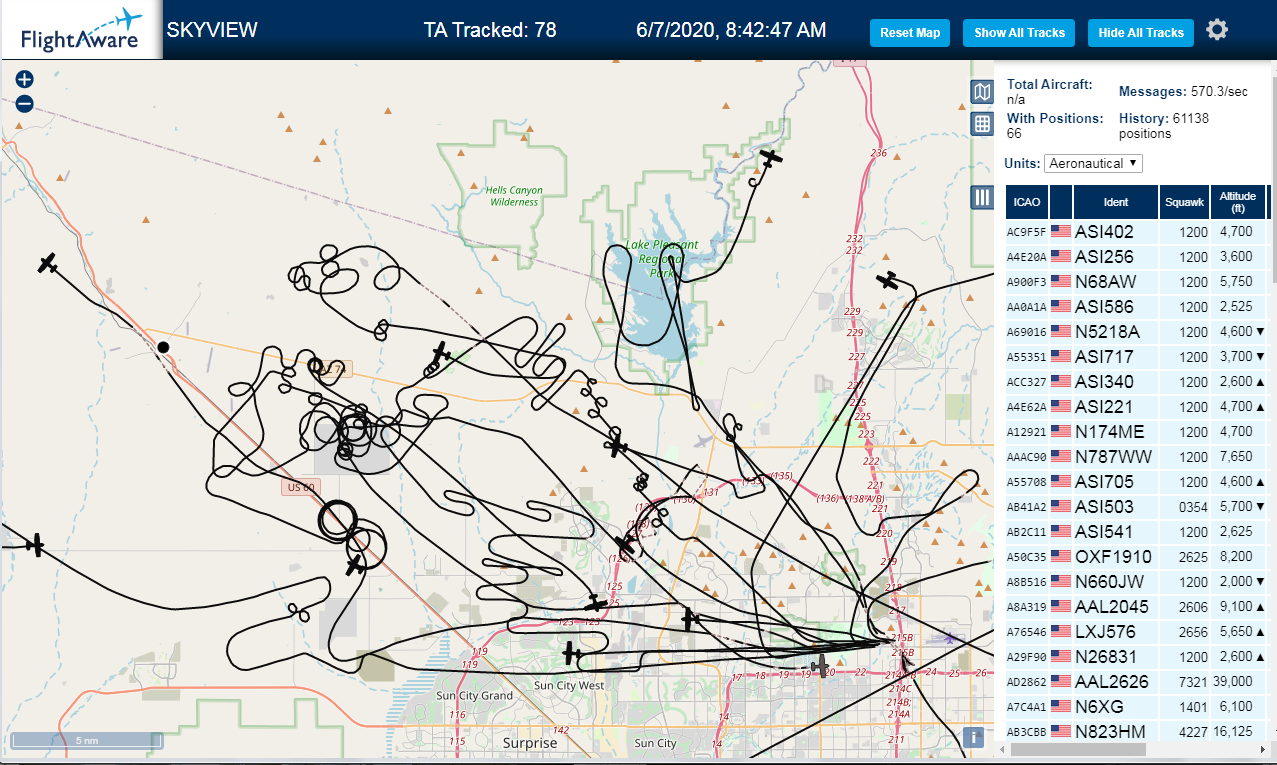Click the black dot track marker on US 60
The image size is (1277, 765).
[x=163, y=347]
